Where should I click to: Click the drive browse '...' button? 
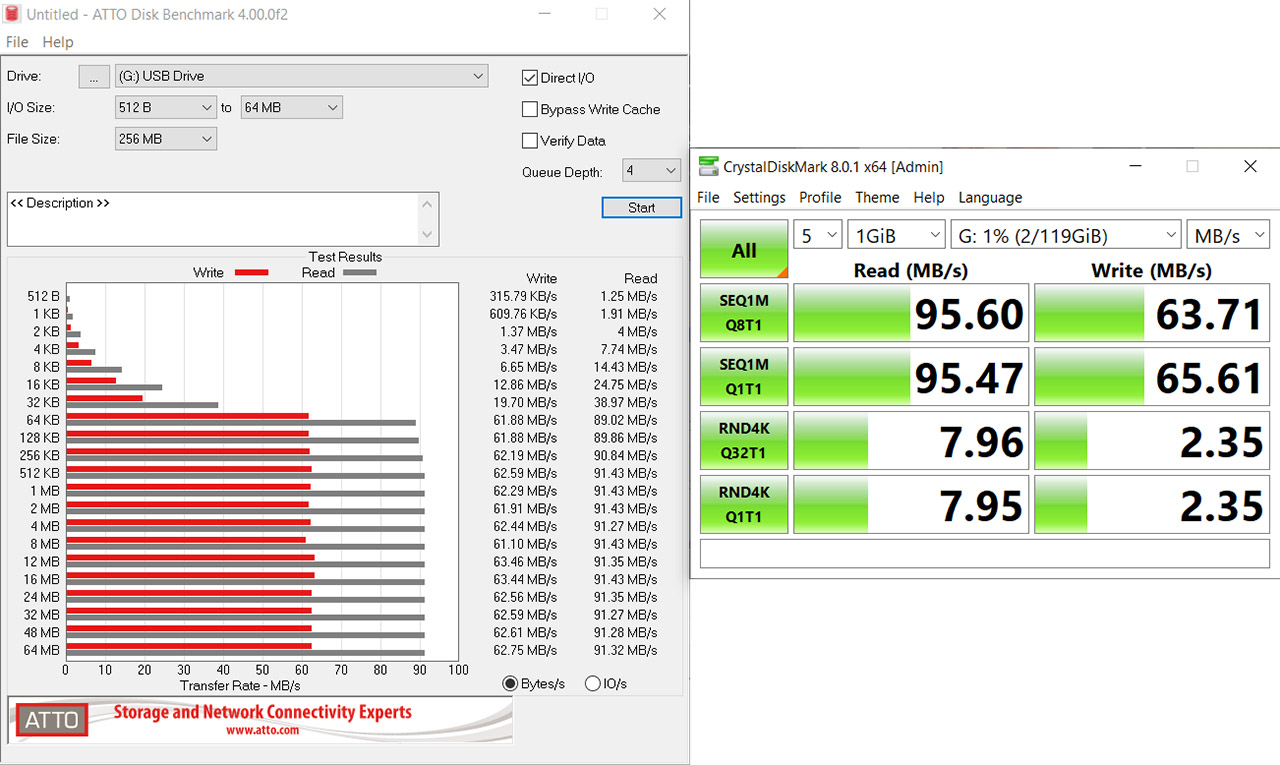tap(93, 76)
